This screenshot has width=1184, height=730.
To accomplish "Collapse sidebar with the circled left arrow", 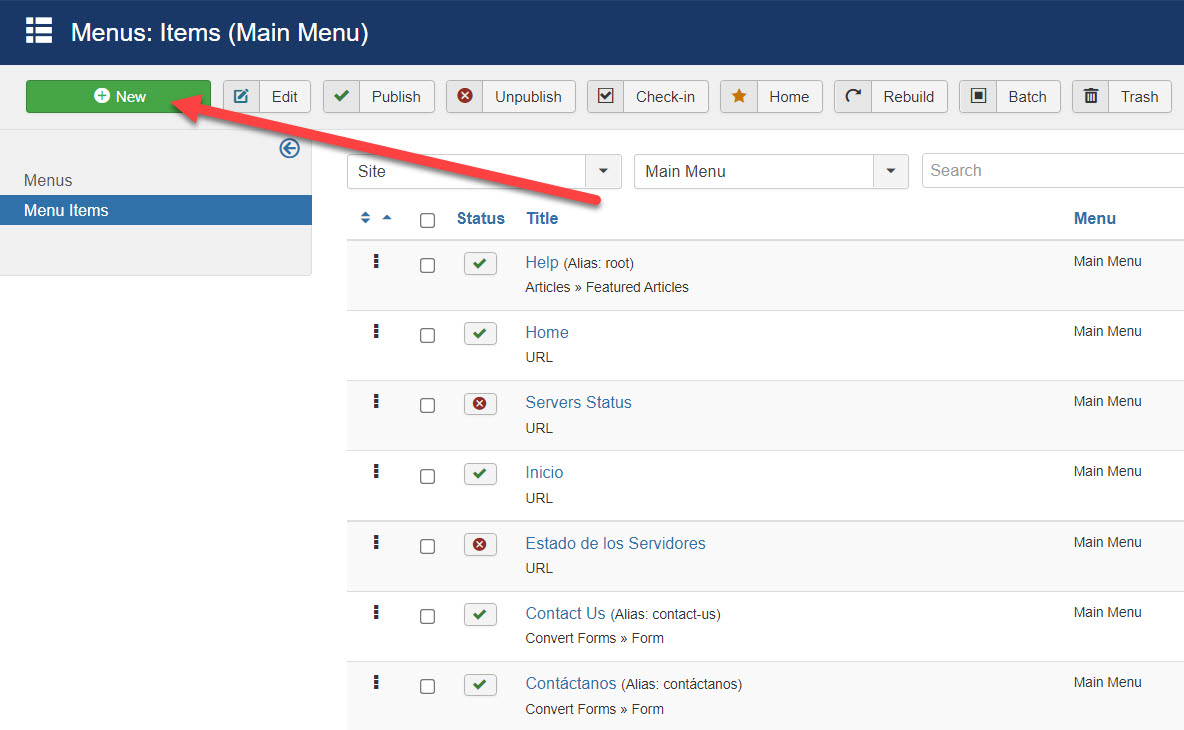I will [x=289, y=148].
